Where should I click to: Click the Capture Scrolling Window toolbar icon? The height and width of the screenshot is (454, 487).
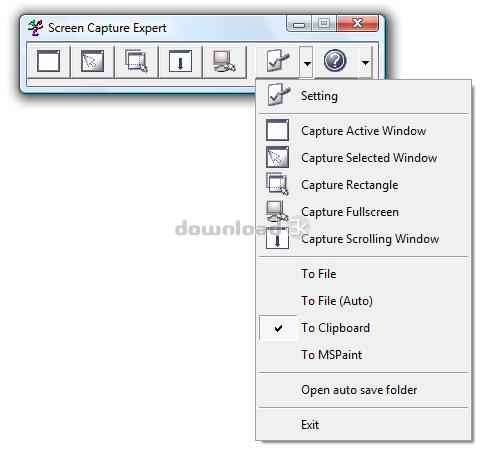coord(180,62)
